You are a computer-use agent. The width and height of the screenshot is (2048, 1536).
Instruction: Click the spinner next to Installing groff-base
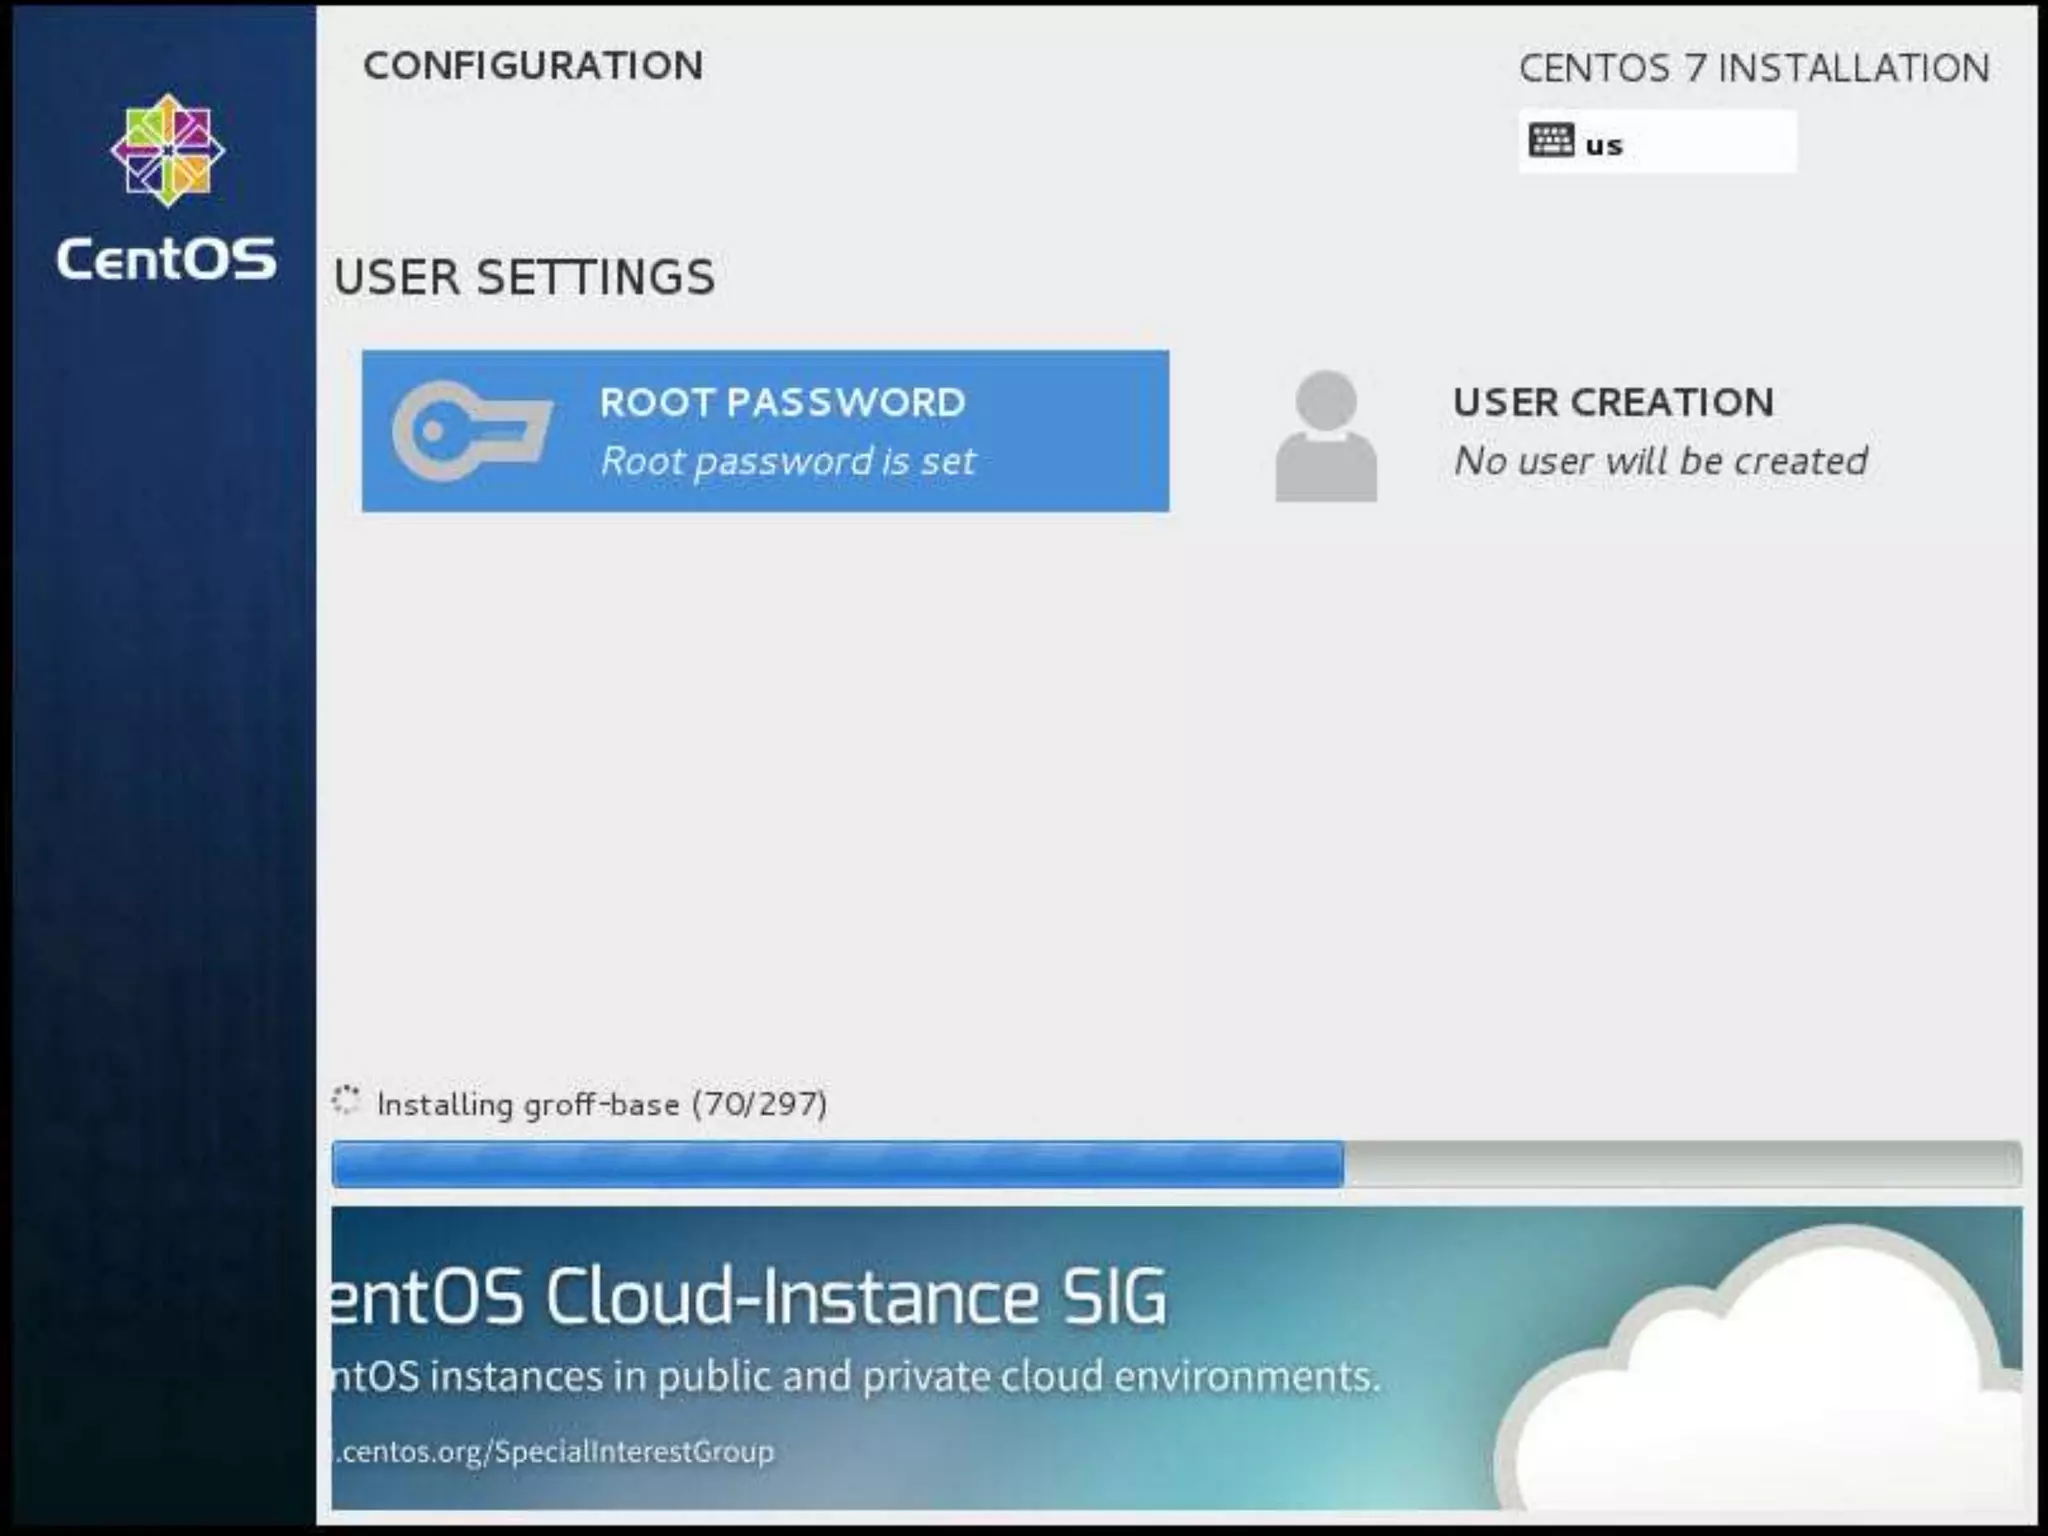coord(346,1100)
